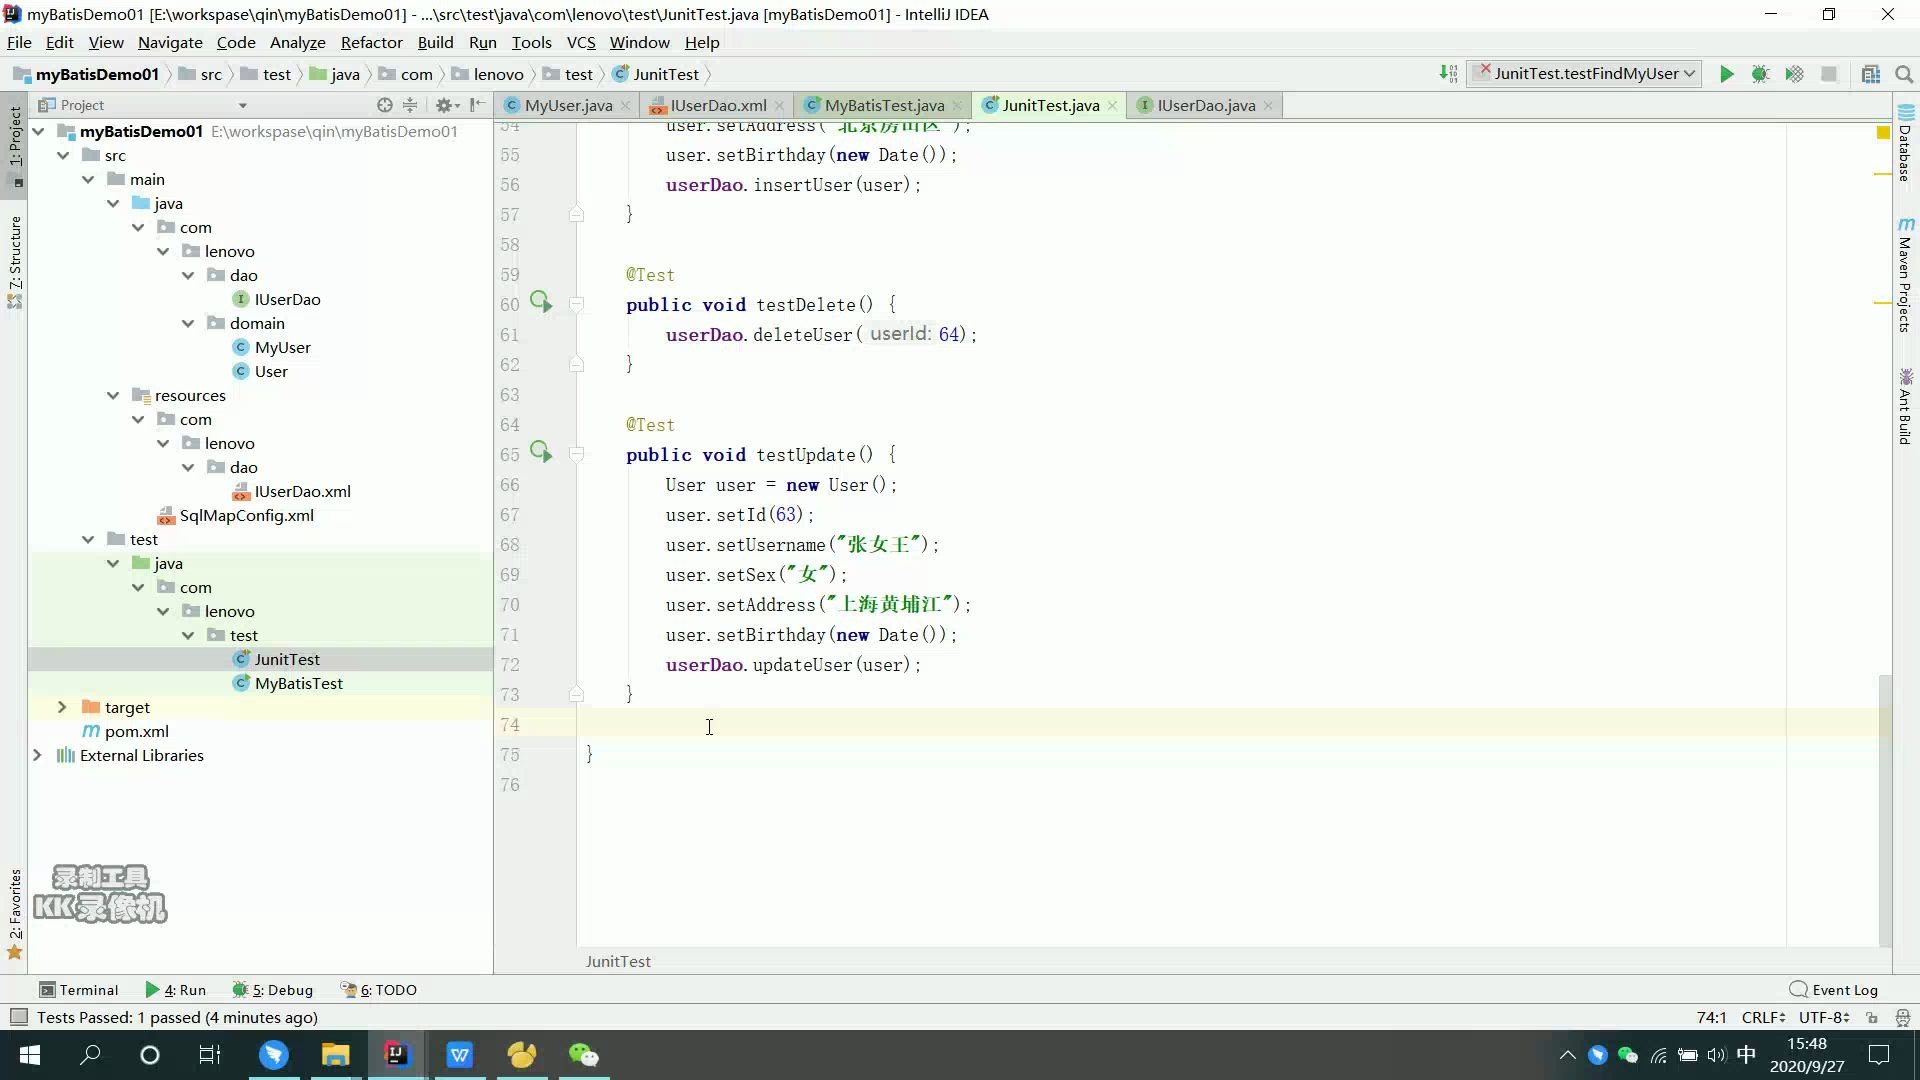Open WeChat from taskbar
1920x1080 pixels.
point(583,1055)
